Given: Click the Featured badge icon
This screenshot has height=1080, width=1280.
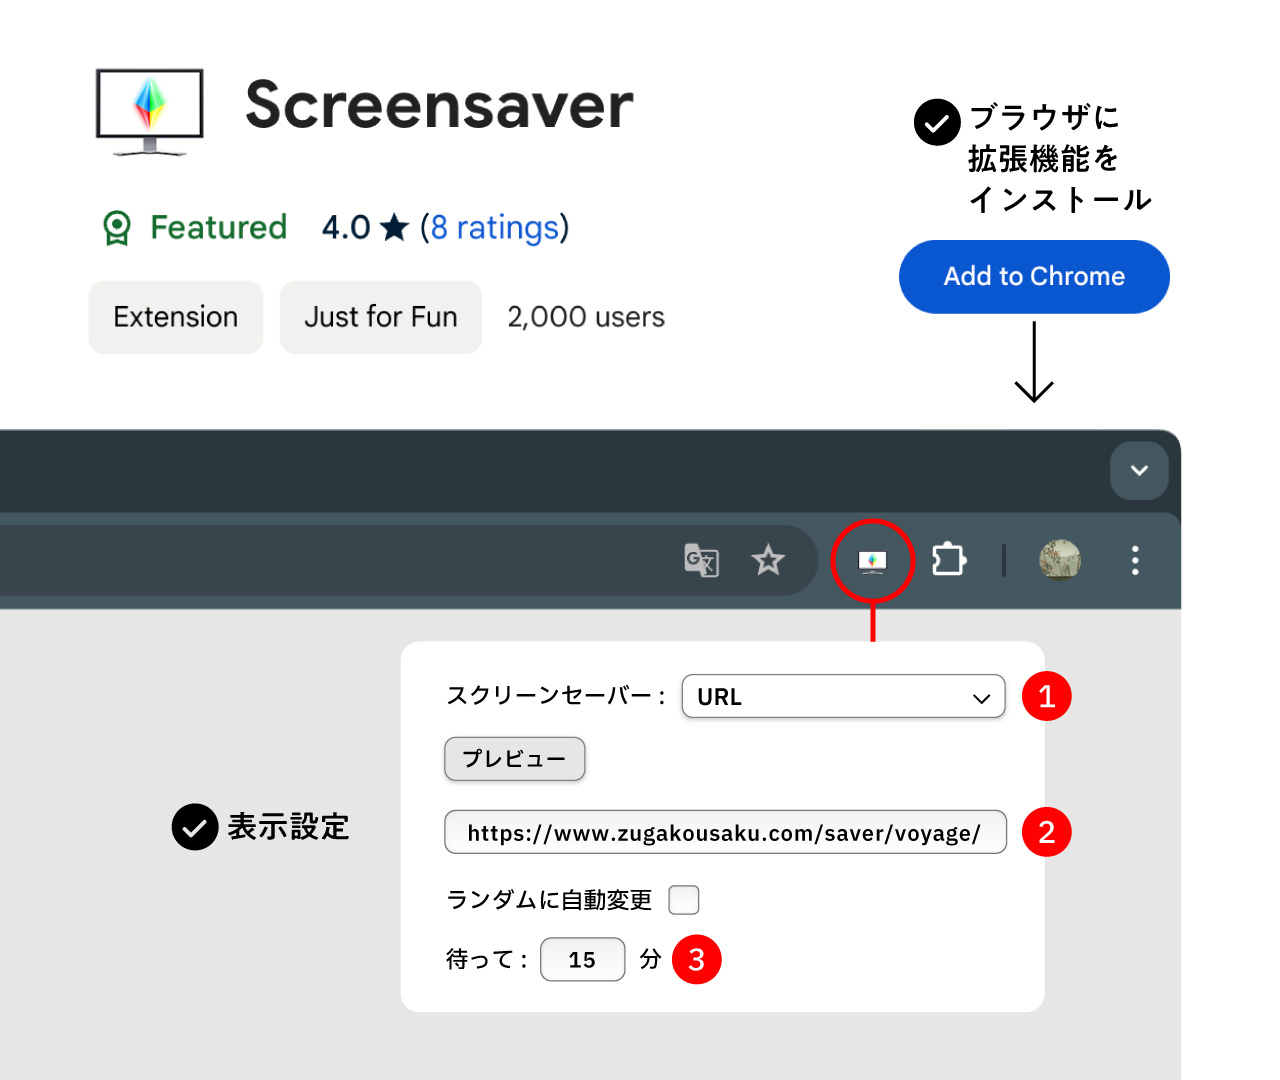Looking at the screenshot, I should coord(117,228).
